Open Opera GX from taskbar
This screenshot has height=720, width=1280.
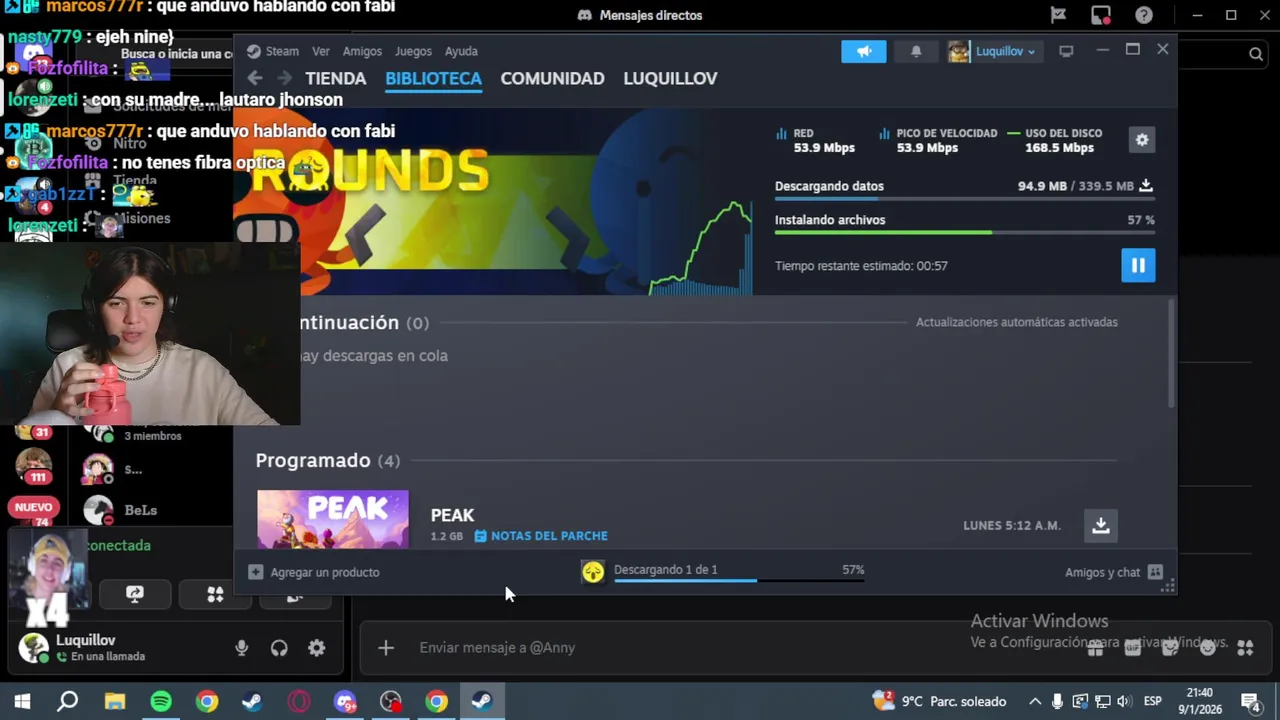click(299, 701)
